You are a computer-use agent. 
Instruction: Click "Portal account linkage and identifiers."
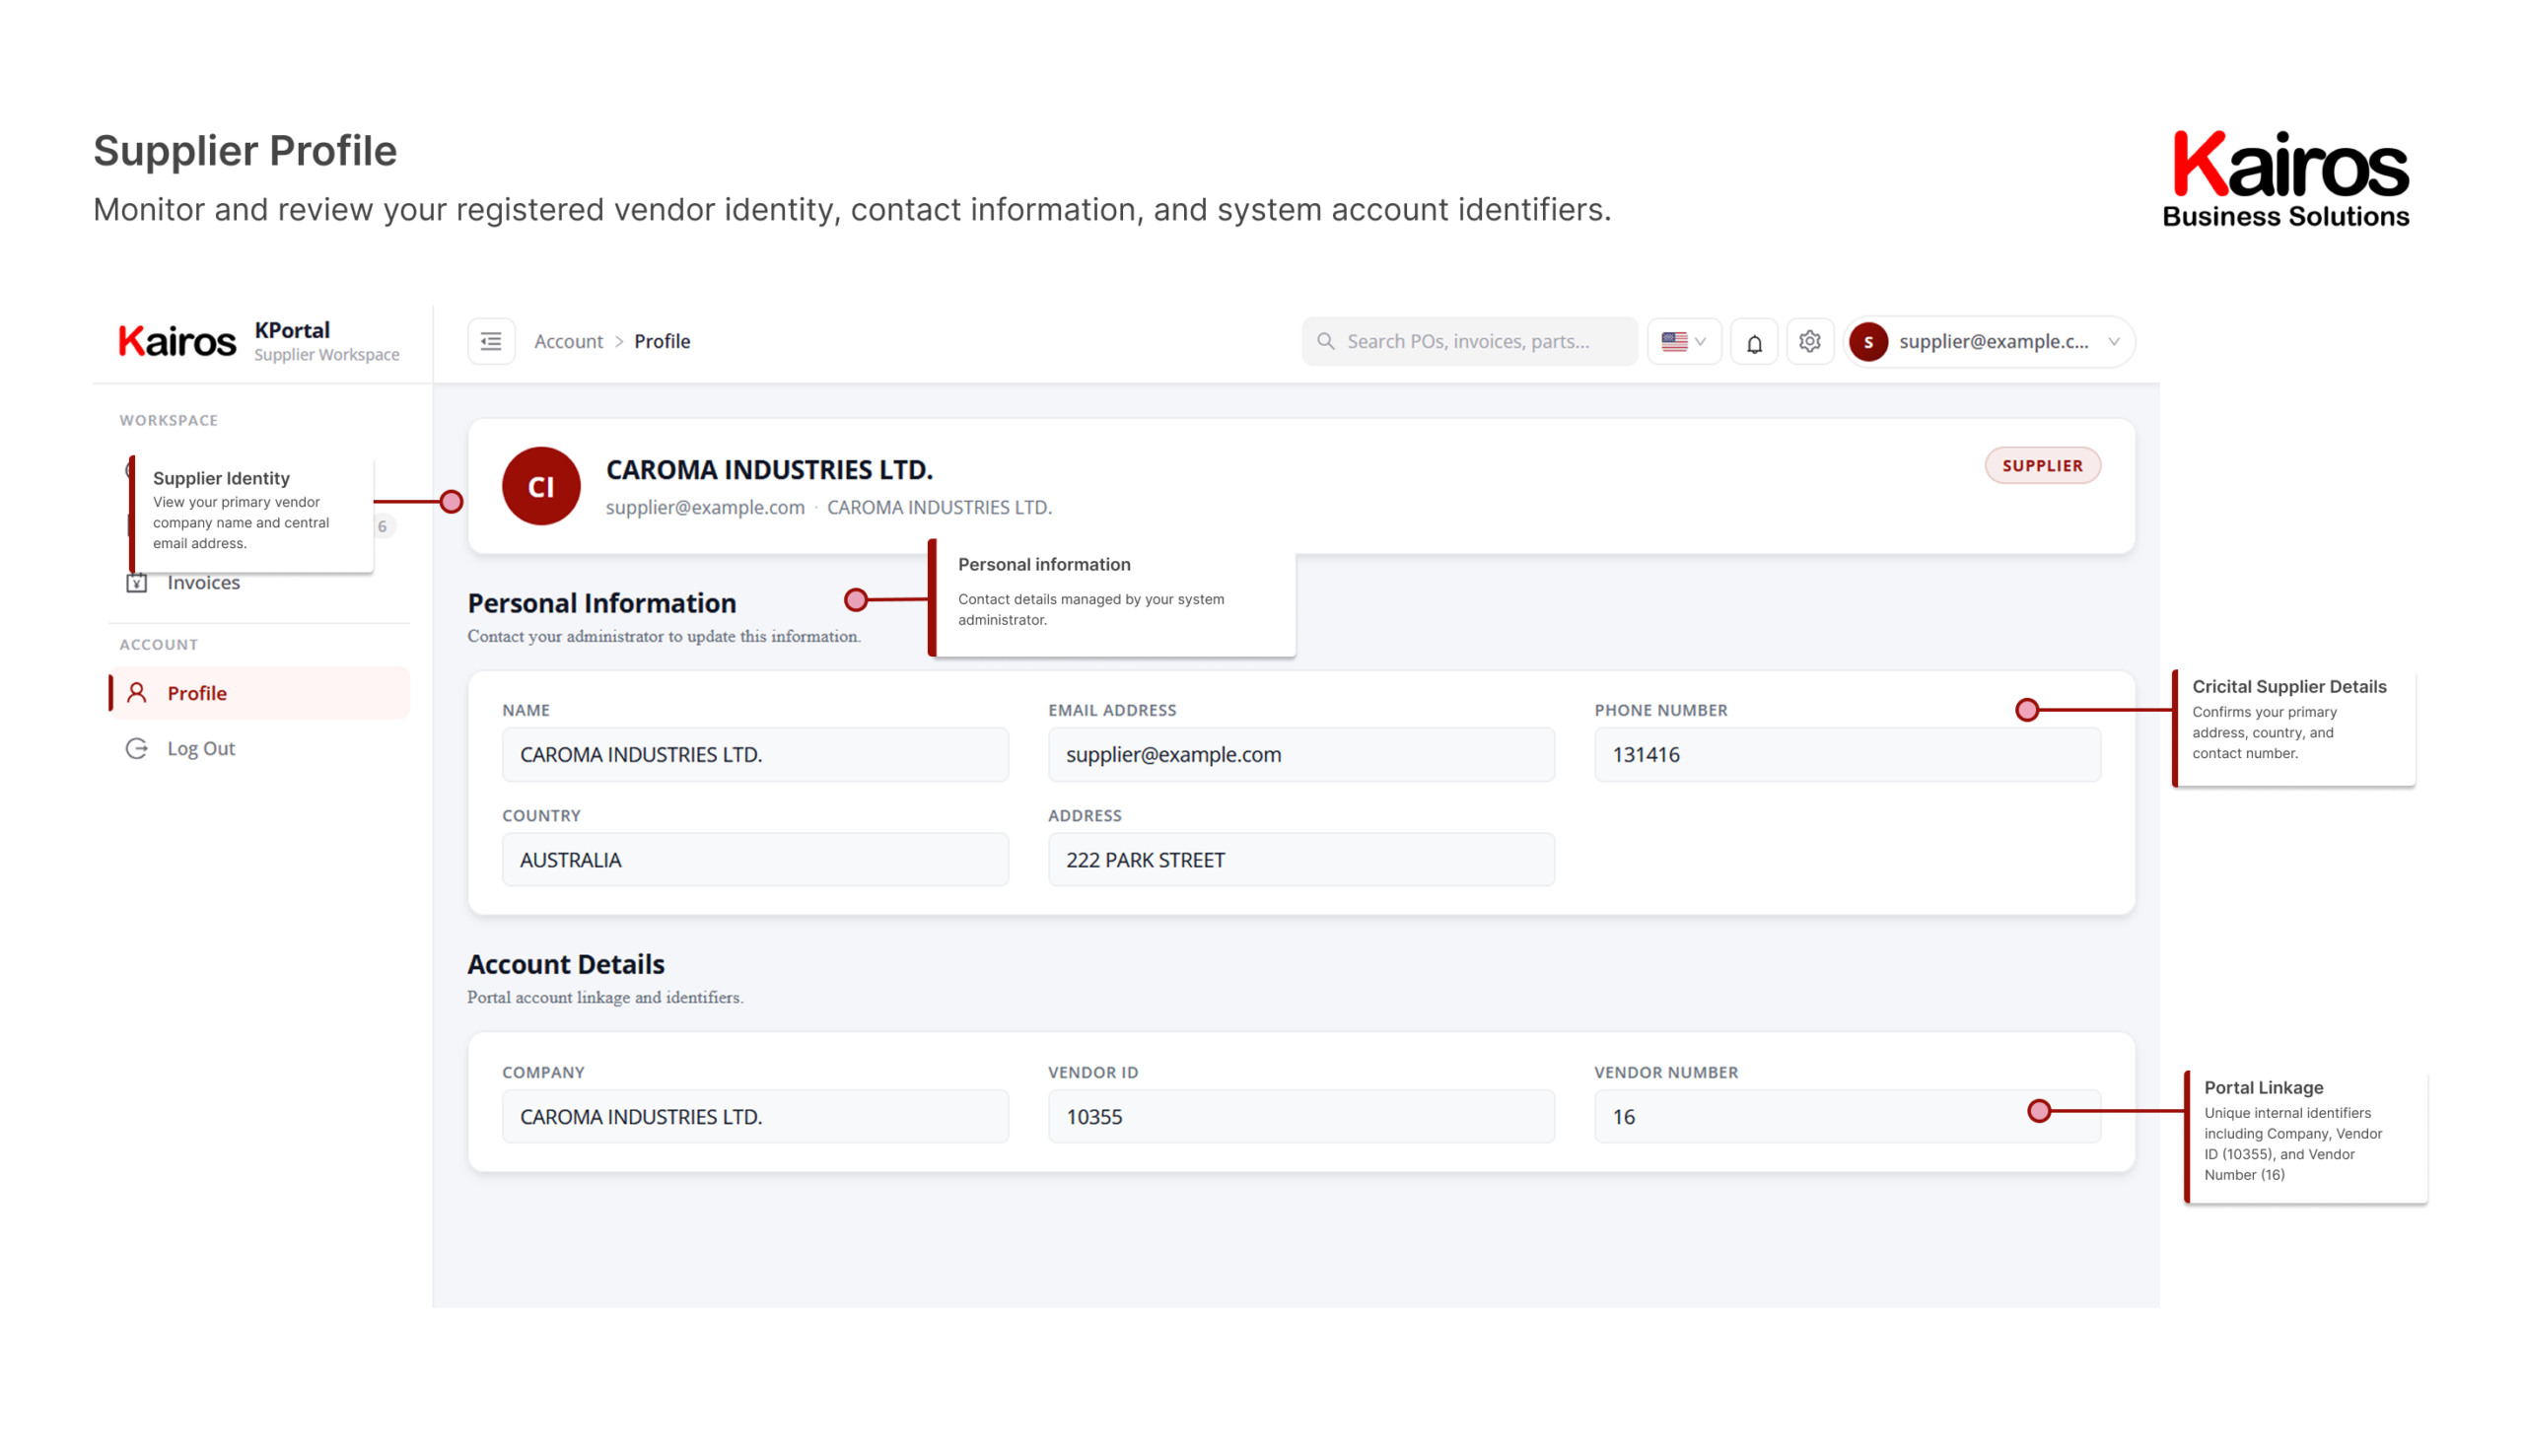click(605, 997)
